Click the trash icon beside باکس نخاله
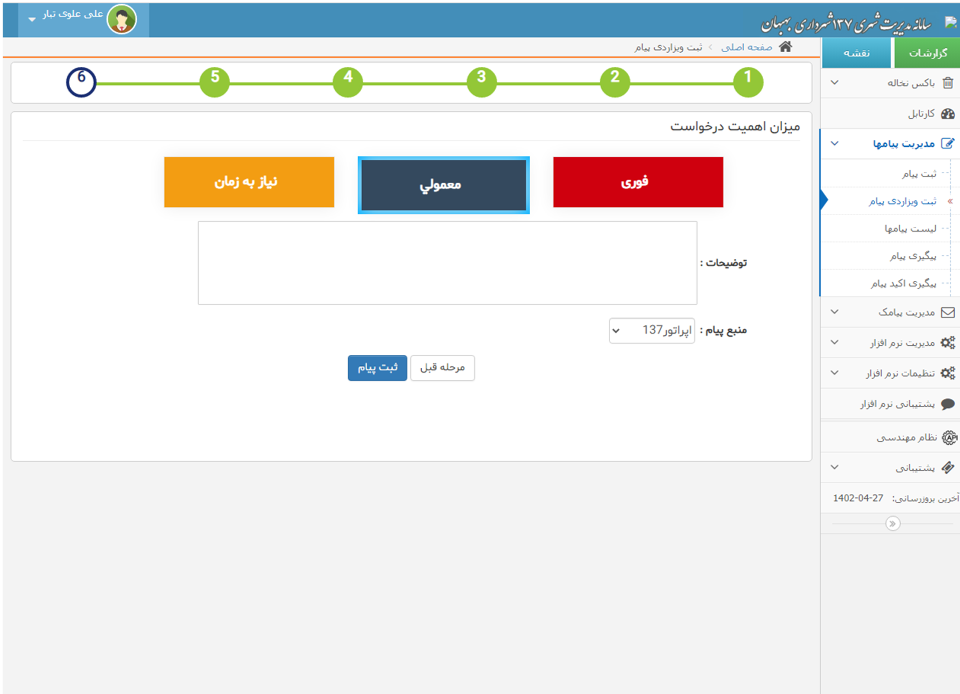Screen dimensions: 960x694 [x=948, y=83]
